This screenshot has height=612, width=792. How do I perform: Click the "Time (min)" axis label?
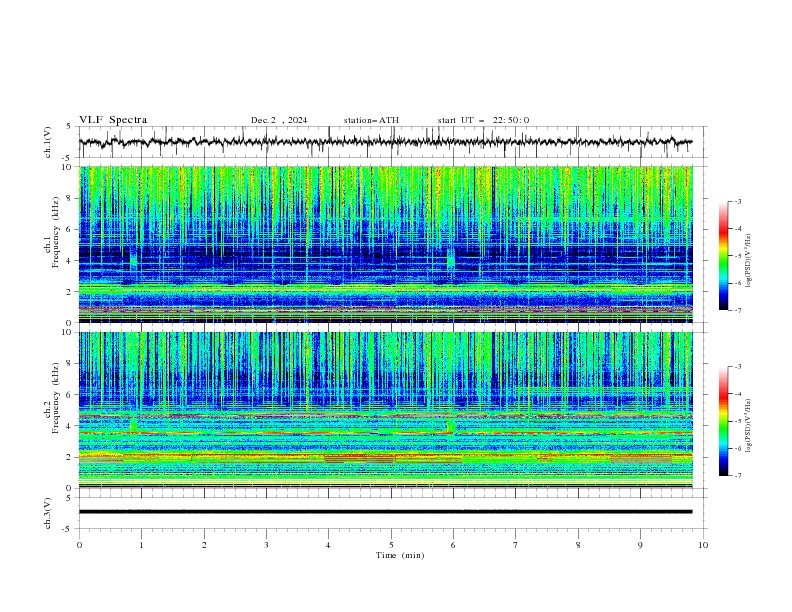point(400,555)
